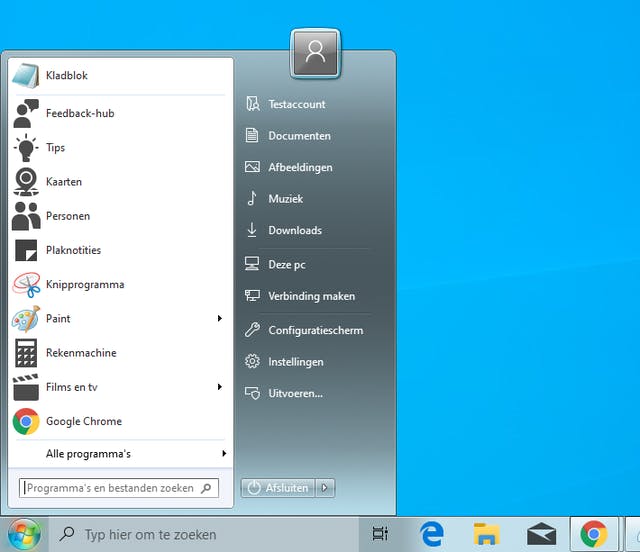The image size is (640, 552).
Task: Open Microsoft Edge from the taskbar
Action: [x=432, y=534]
